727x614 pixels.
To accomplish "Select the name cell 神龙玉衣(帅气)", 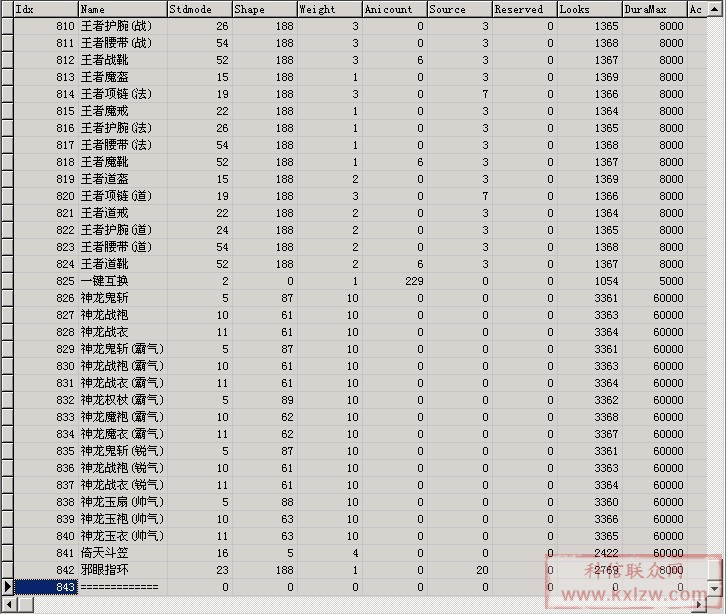I will click(x=122, y=536).
